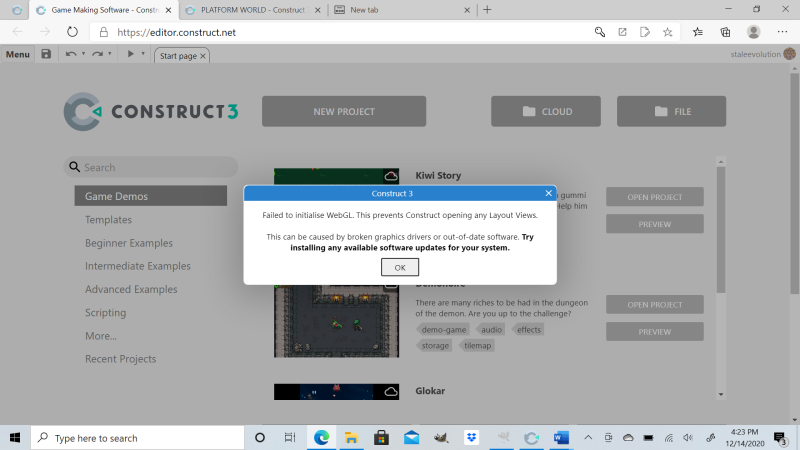Select Scripting category

pos(106,312)
